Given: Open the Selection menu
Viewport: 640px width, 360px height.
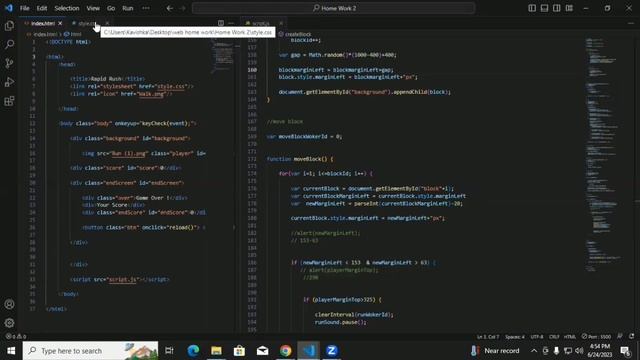Looking at the screenshot, I should (x=67, y=8).
